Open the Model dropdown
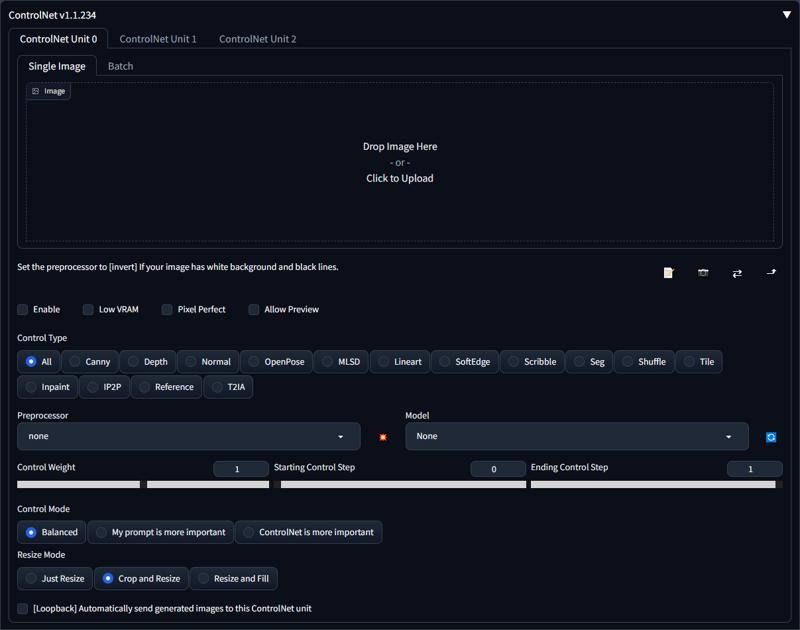Screen dimensions: 800x630 [577, 436]
